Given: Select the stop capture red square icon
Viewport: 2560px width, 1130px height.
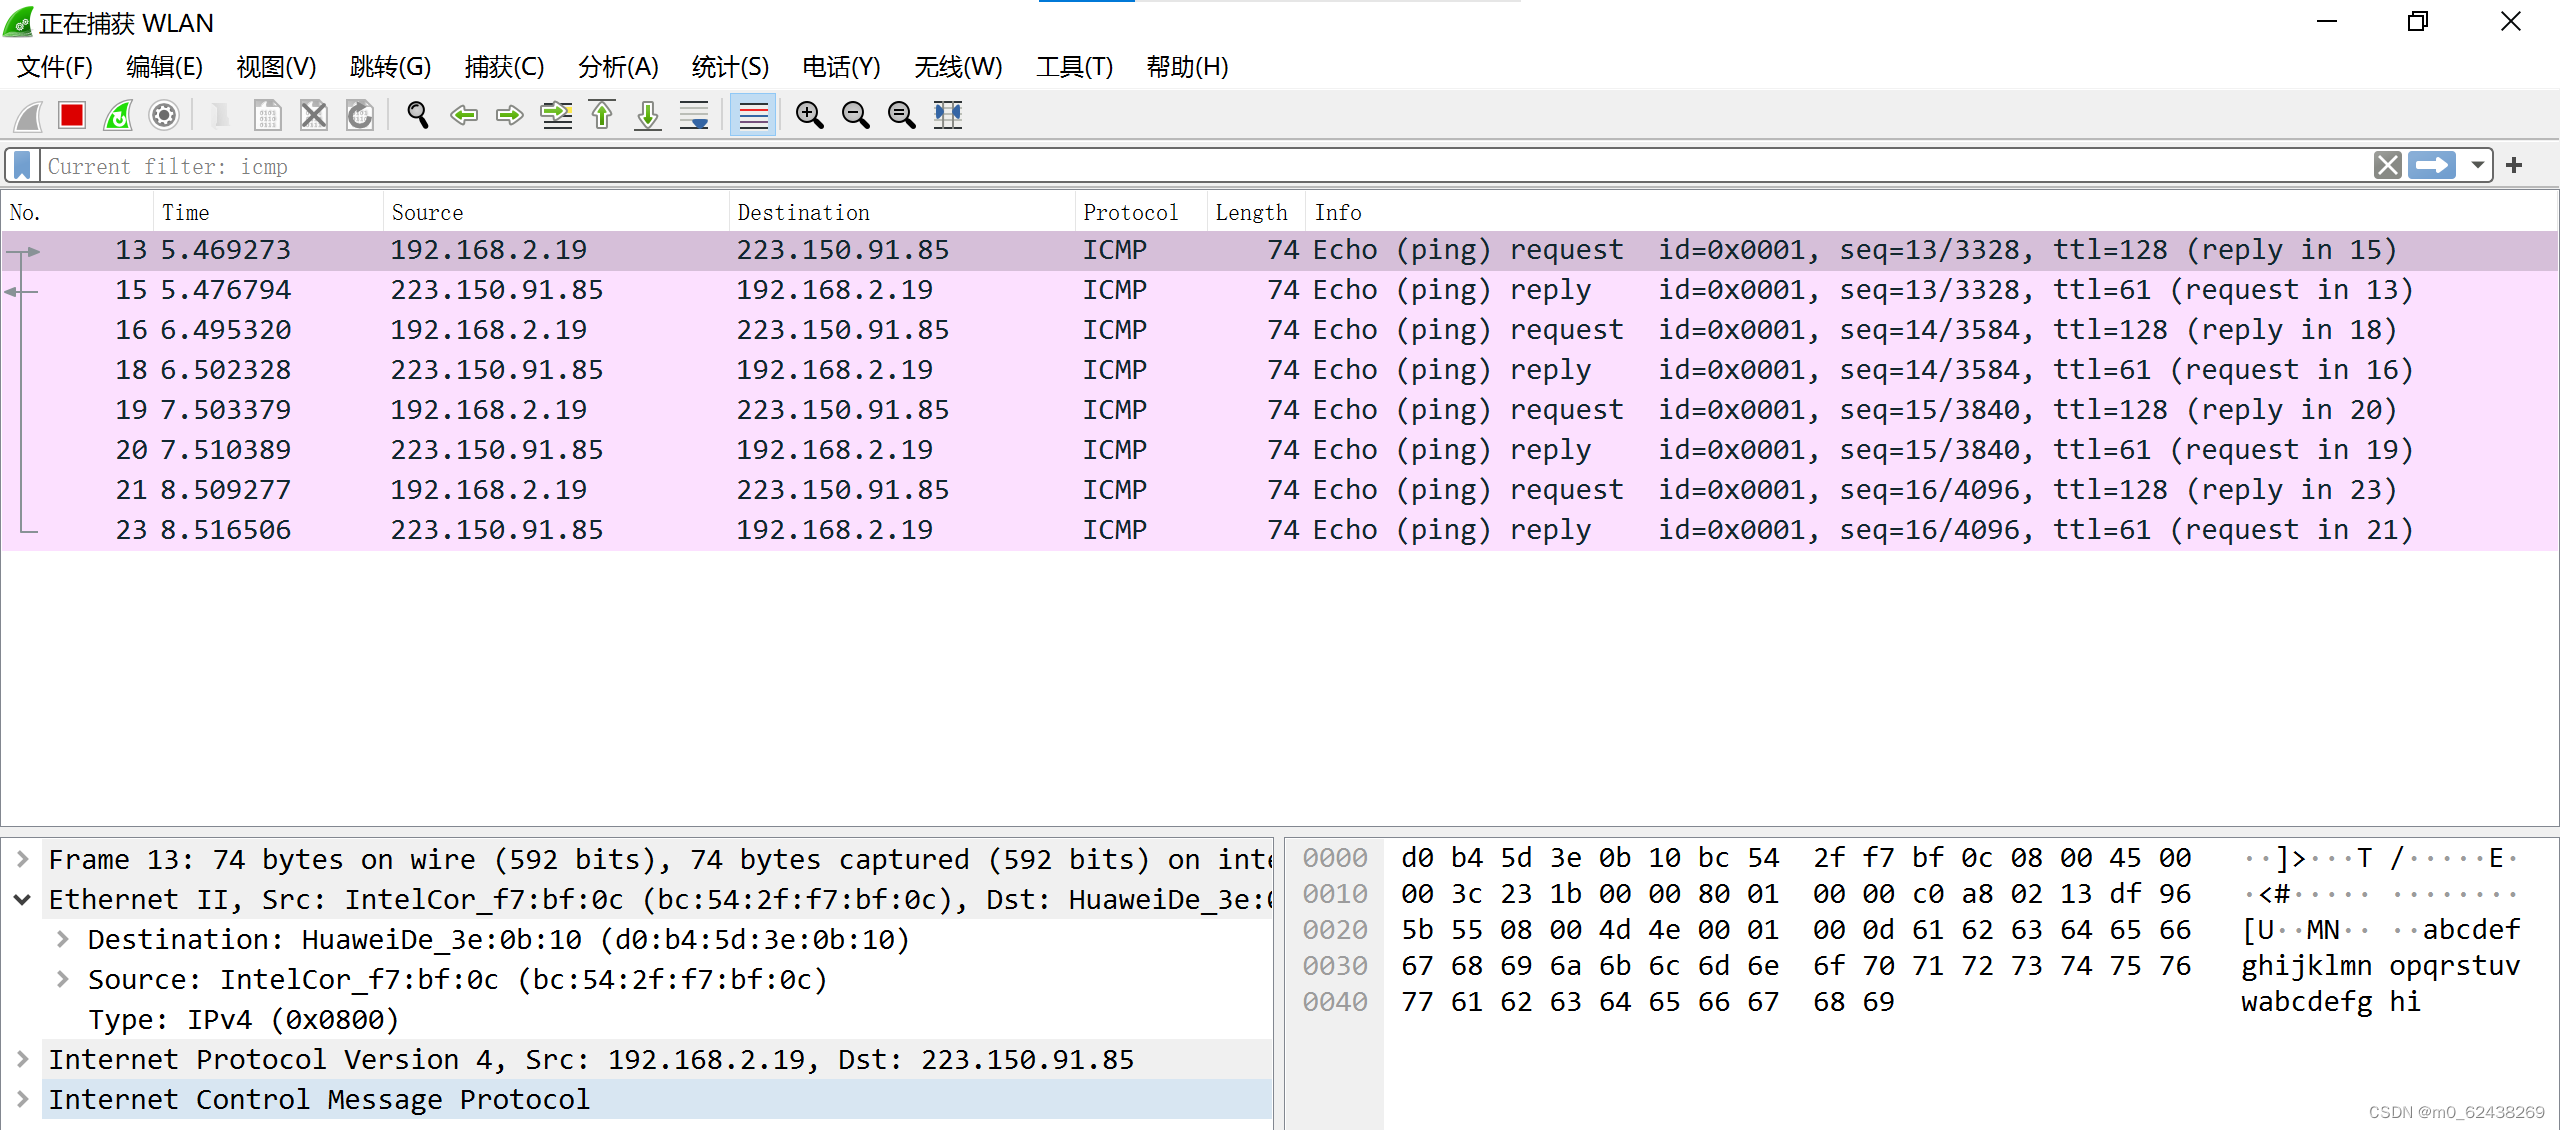Looking at the screenshot, I should 71,115.
